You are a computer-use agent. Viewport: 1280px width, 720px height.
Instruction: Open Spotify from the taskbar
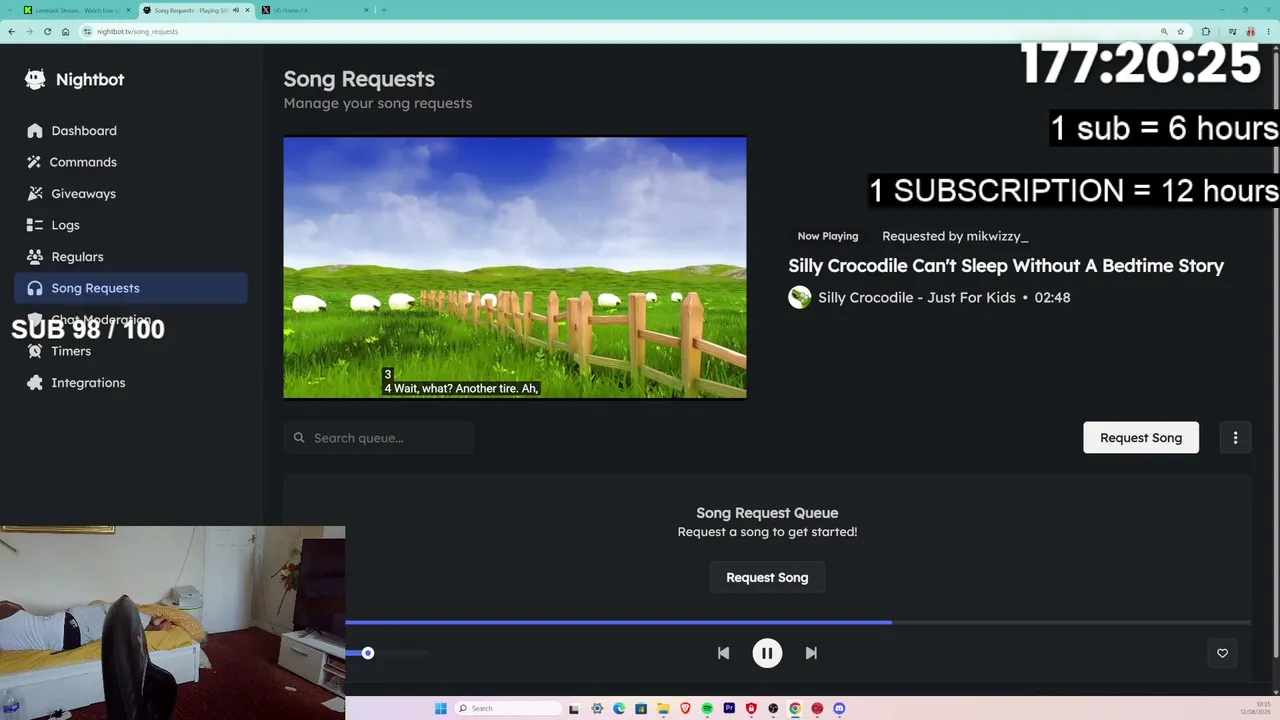pos(707,709)
